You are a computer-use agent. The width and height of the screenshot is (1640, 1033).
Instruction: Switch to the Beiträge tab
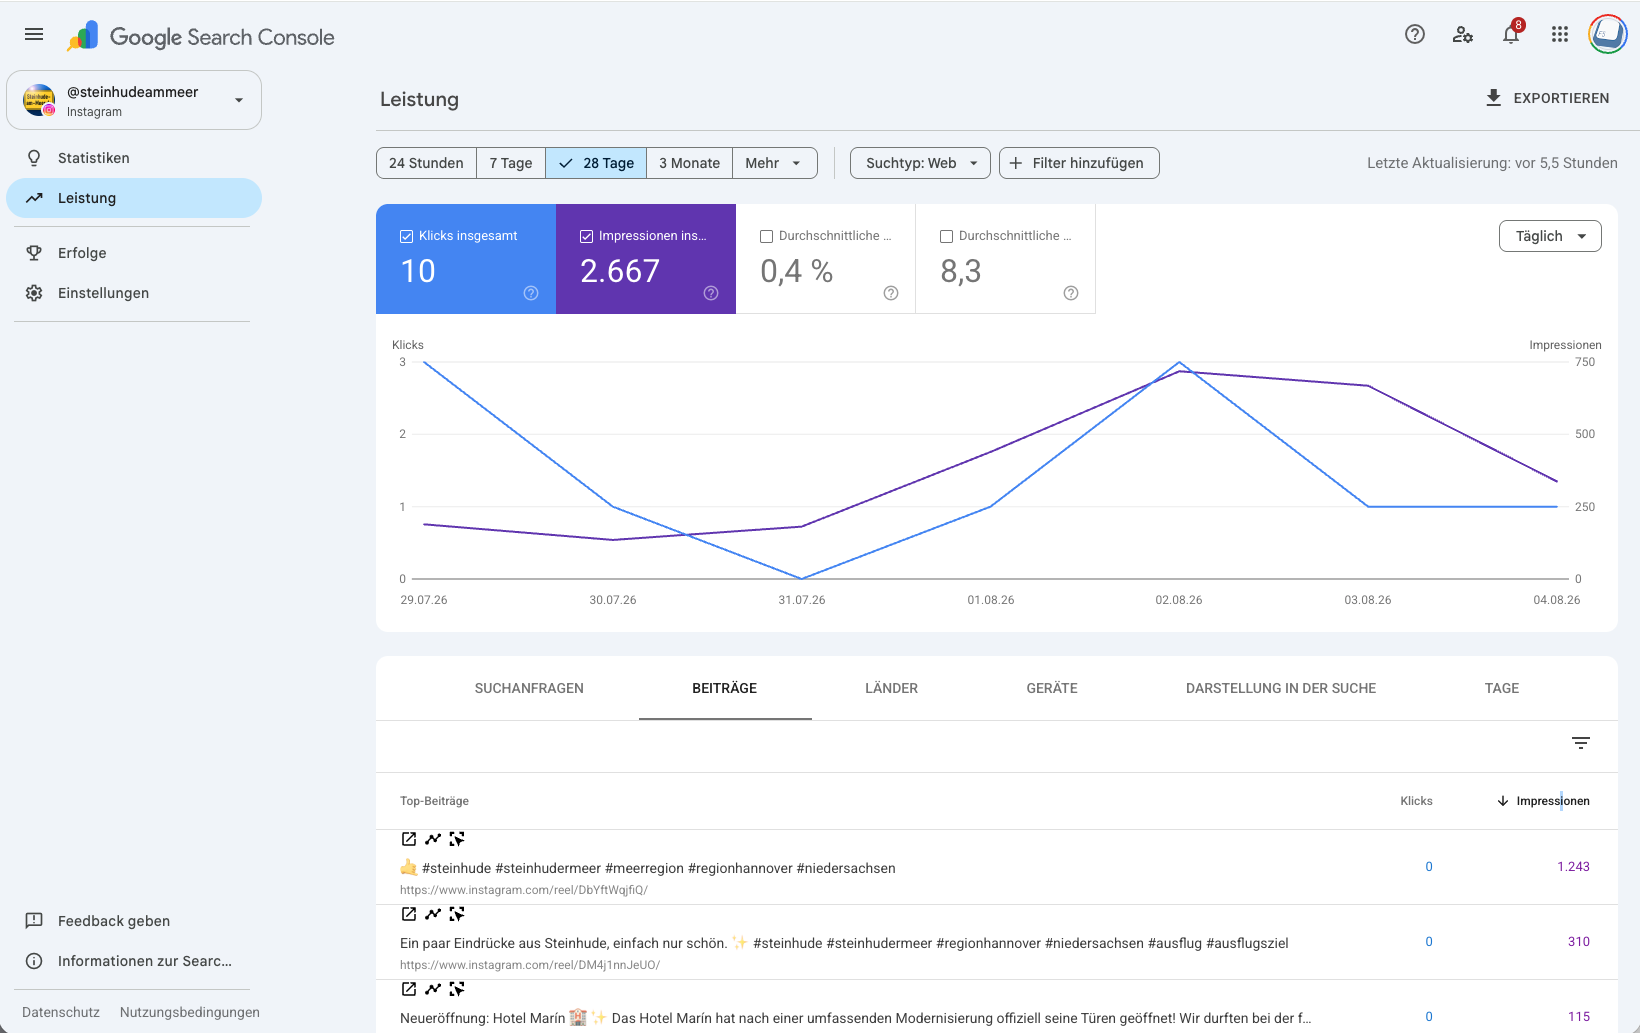tap(725, 688)
